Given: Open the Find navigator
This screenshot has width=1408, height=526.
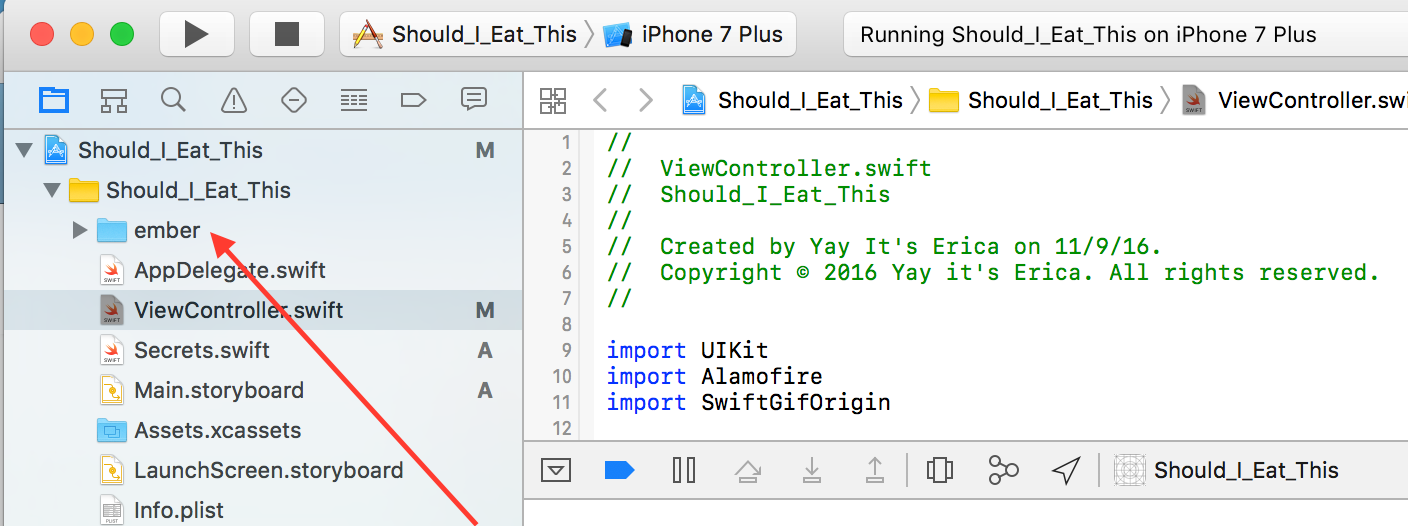Looking at the screenshot, I should coord(173,100).
